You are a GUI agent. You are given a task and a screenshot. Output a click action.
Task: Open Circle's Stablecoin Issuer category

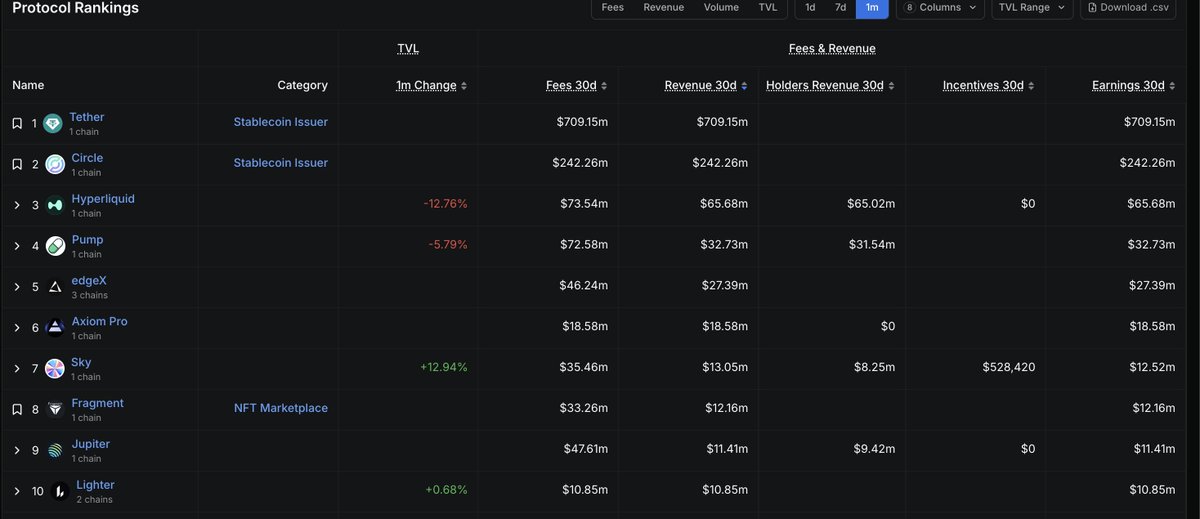pyautogui.click(x=281, y=163)
